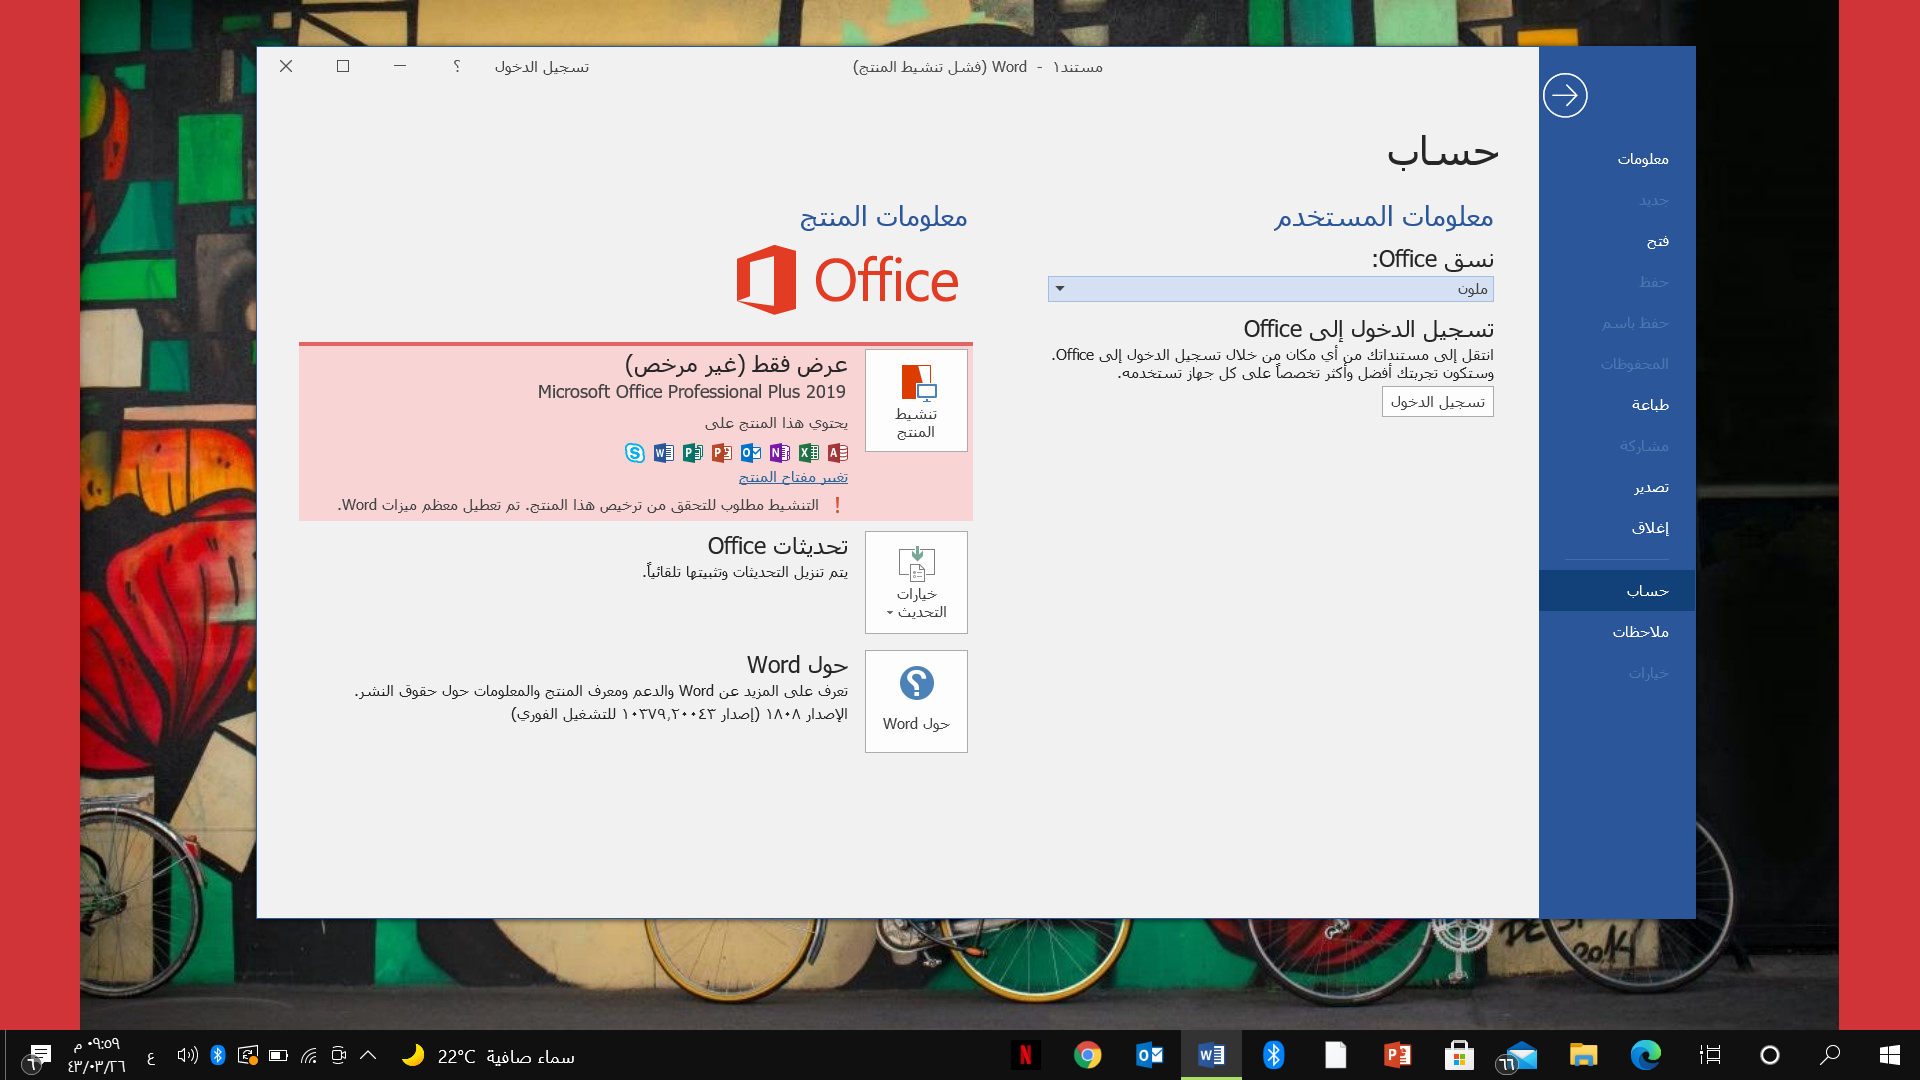Click the back arrow to return to document
This screenshot has height=1080, width=1920.
(1565, 96)
